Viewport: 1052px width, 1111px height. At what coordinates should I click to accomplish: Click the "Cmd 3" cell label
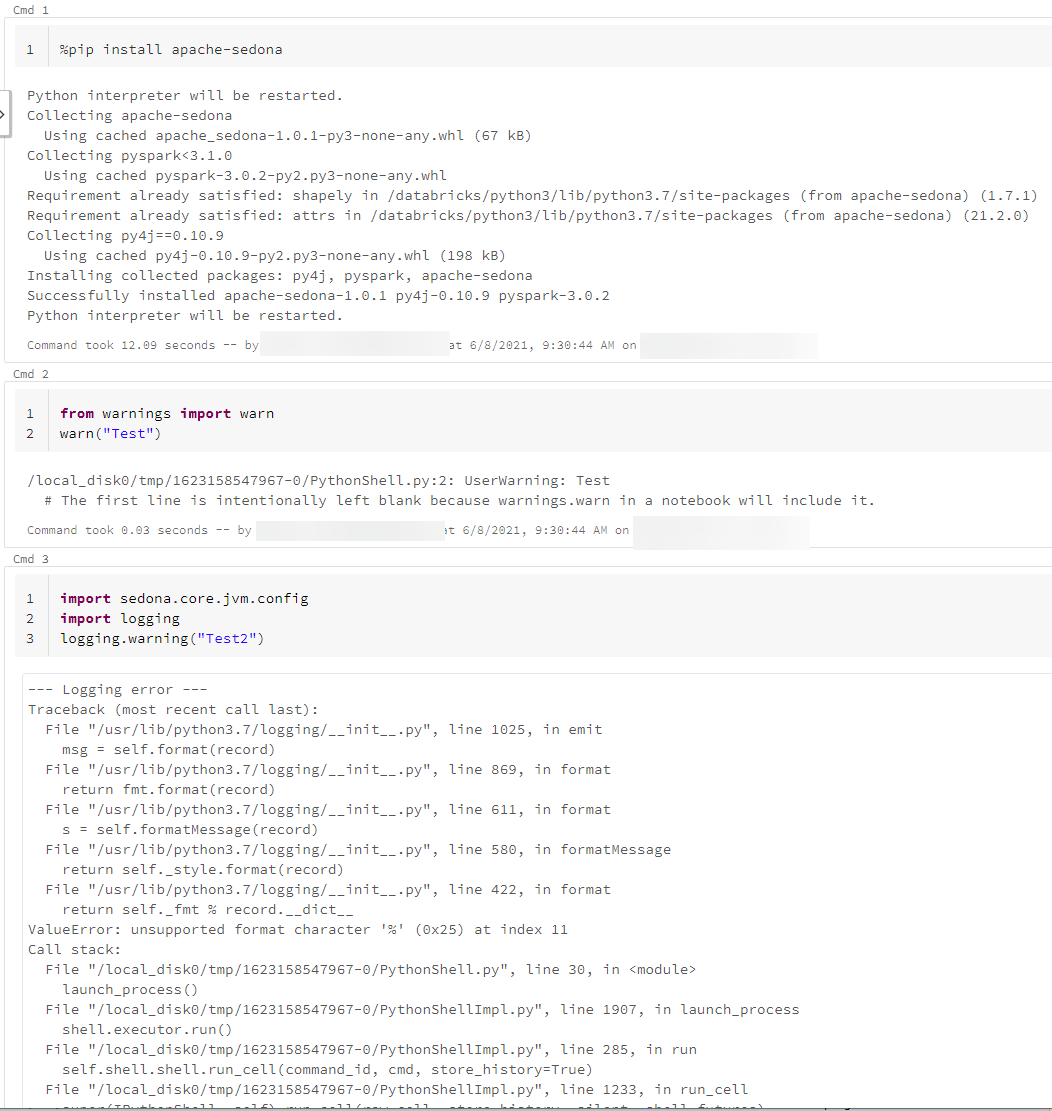(x=30, y=559)
